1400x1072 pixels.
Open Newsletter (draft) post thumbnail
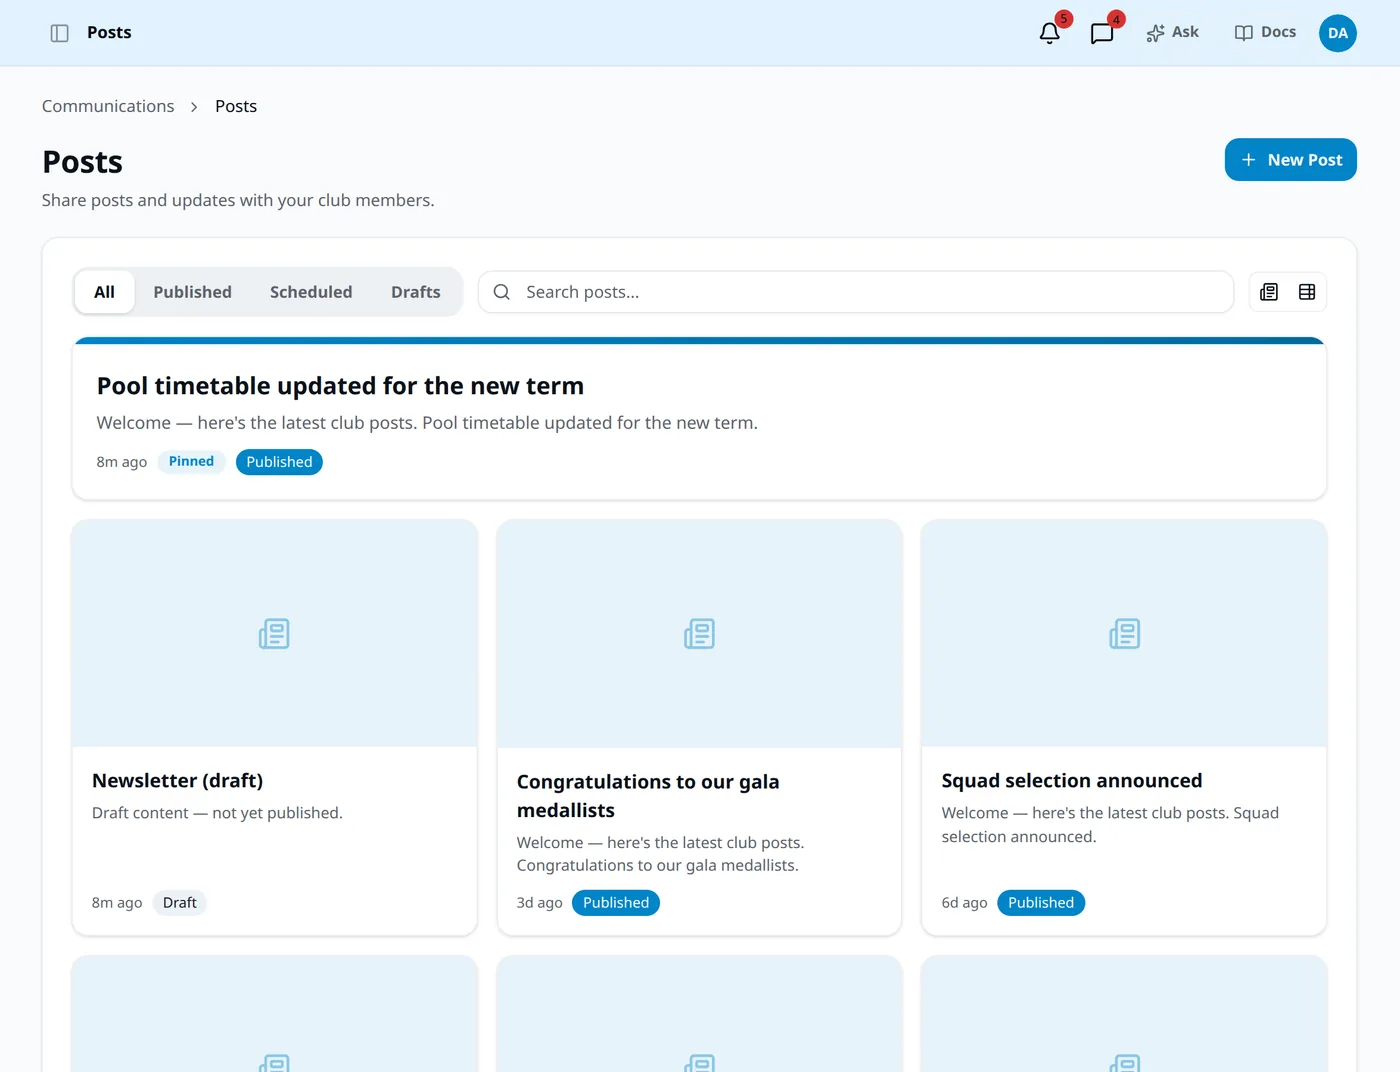[x=274, y=634]
